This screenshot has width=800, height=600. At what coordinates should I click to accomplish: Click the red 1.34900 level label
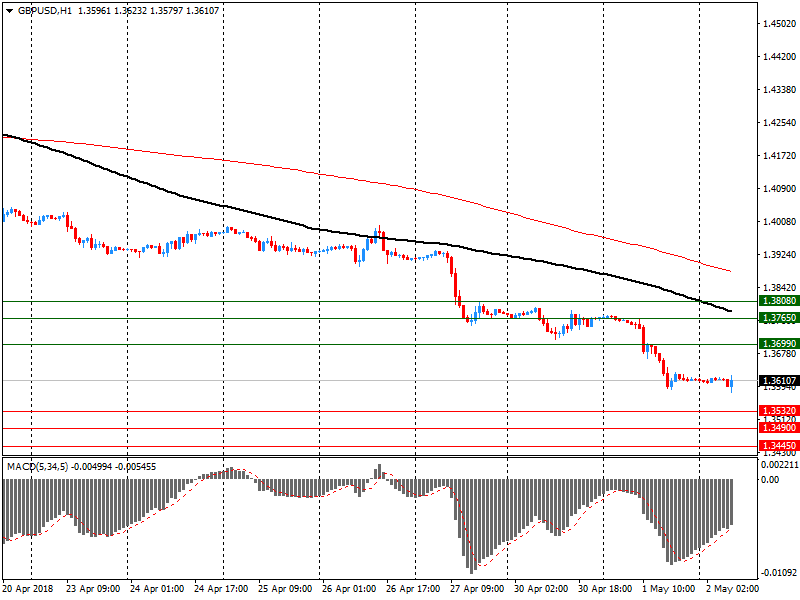click(778, 428)
